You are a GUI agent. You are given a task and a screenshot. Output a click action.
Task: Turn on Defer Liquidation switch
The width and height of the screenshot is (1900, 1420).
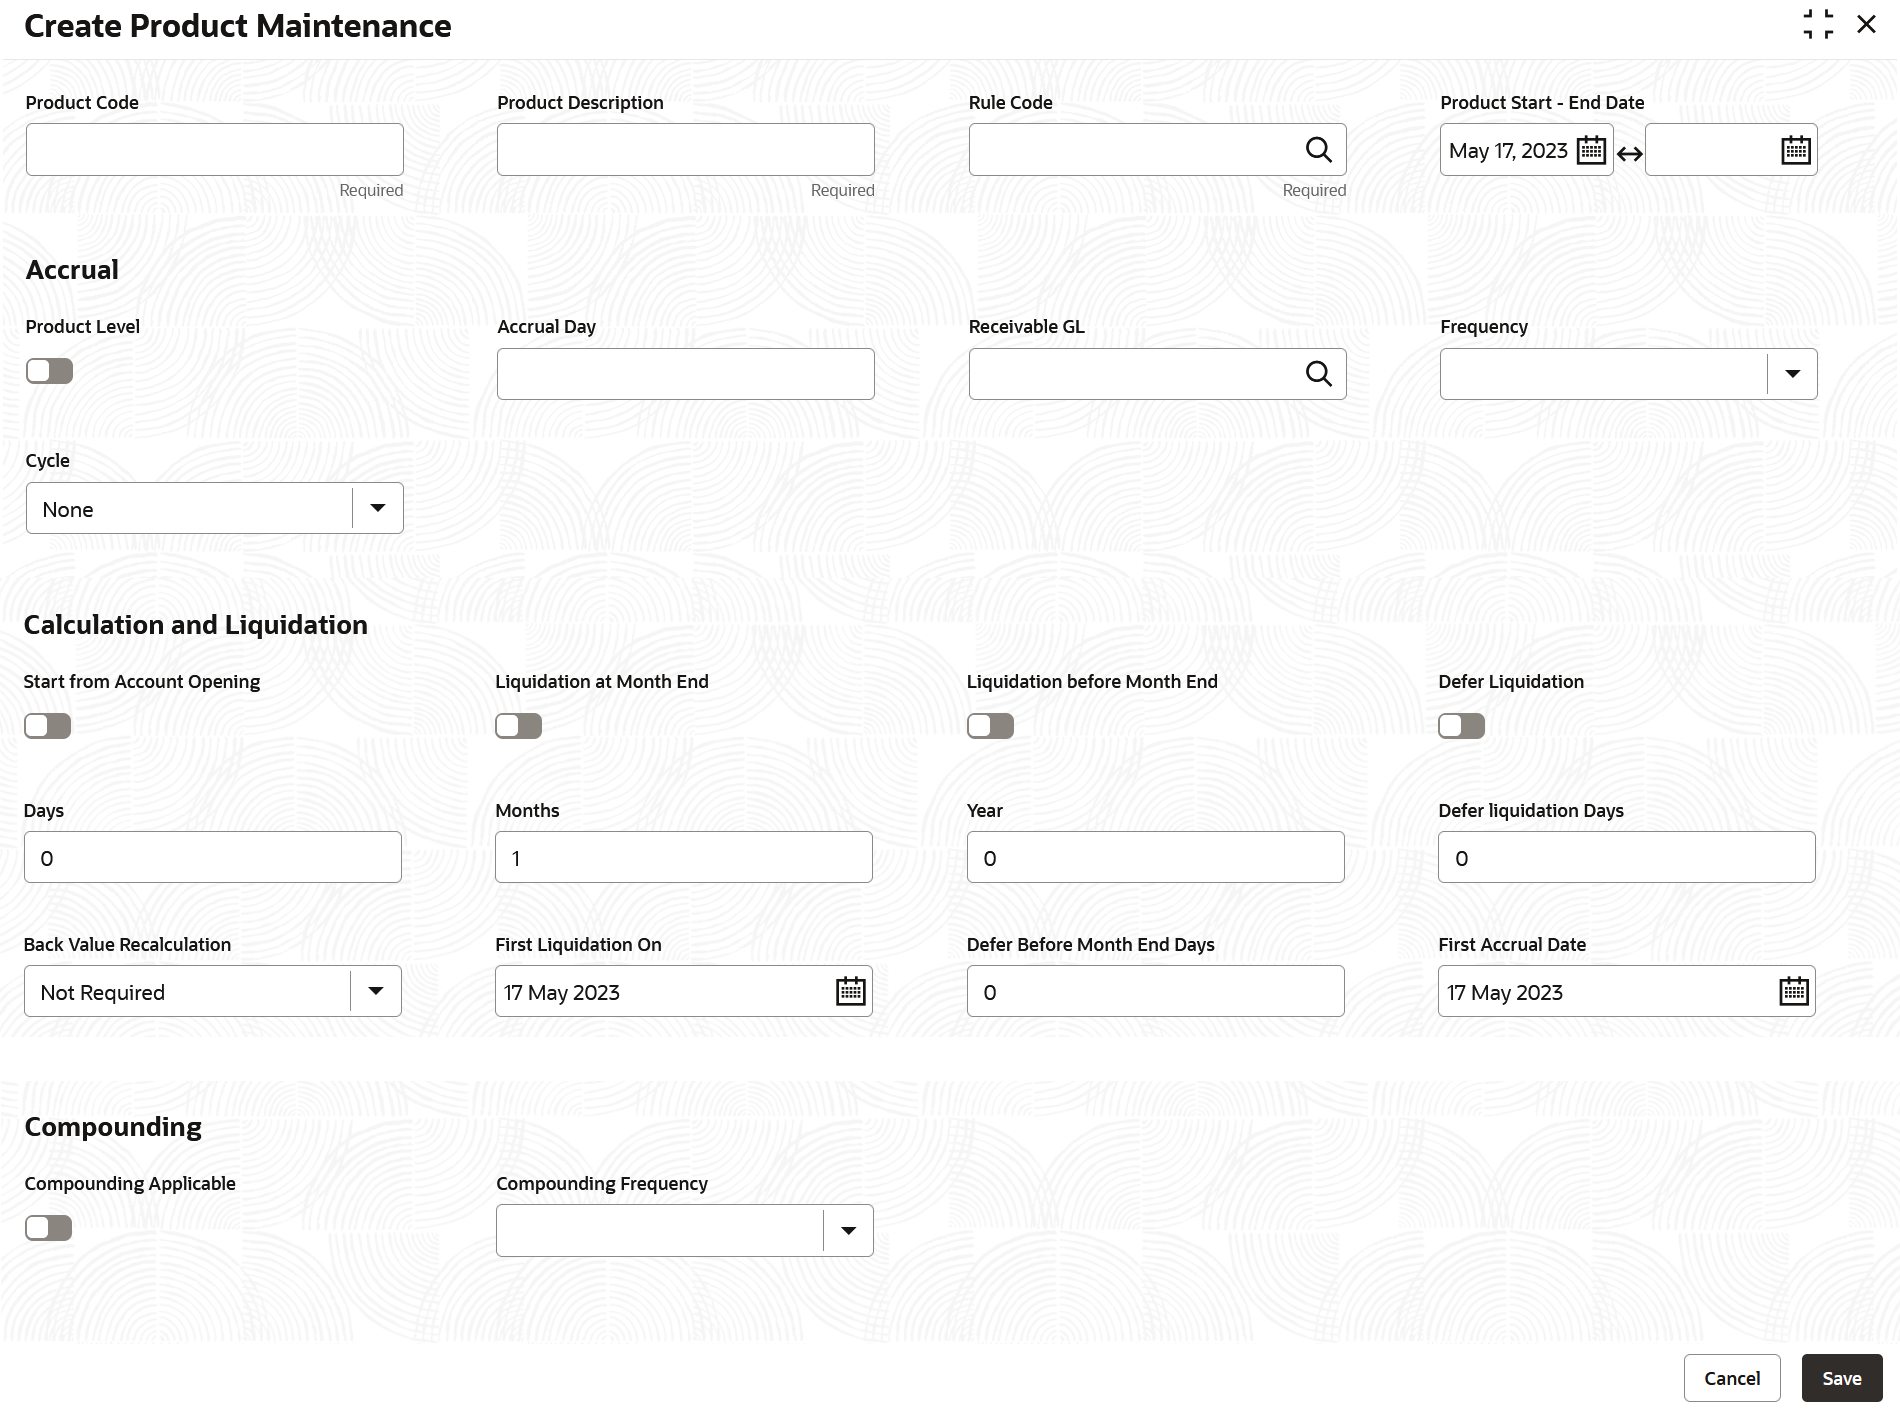click(1461, 726)
